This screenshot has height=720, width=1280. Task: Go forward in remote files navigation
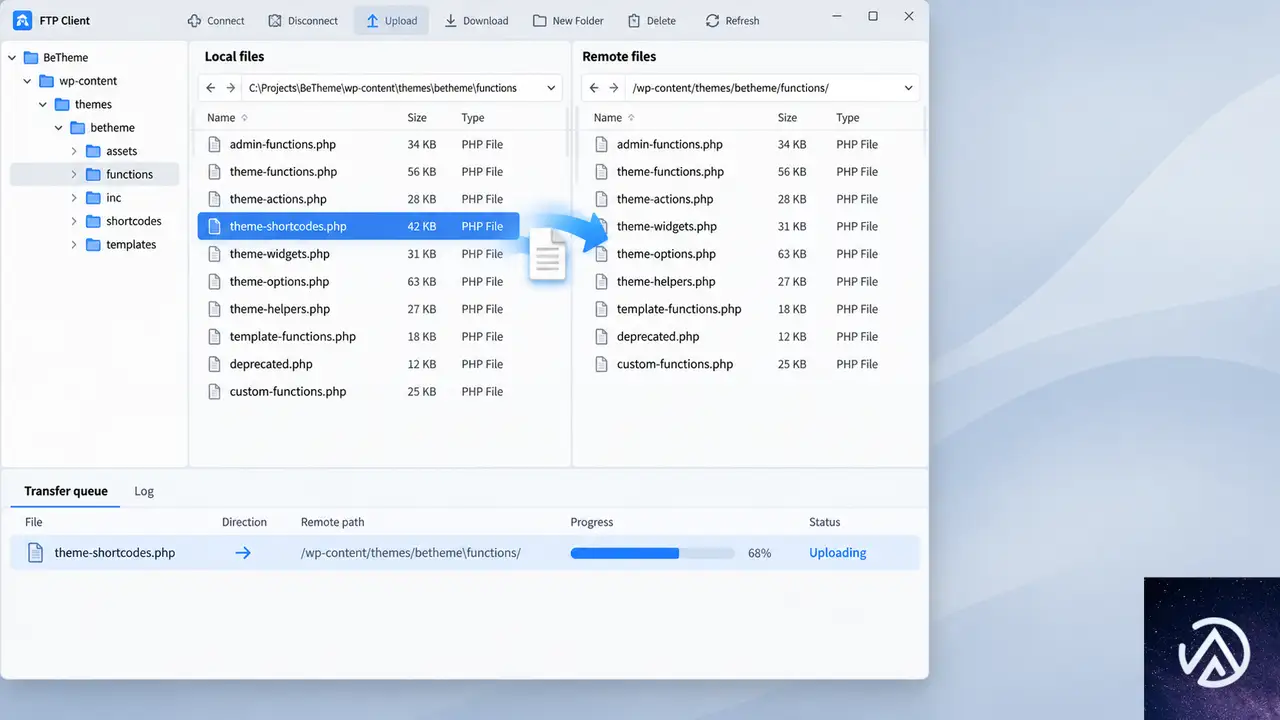pyautogui.click(x=614, y=88)
